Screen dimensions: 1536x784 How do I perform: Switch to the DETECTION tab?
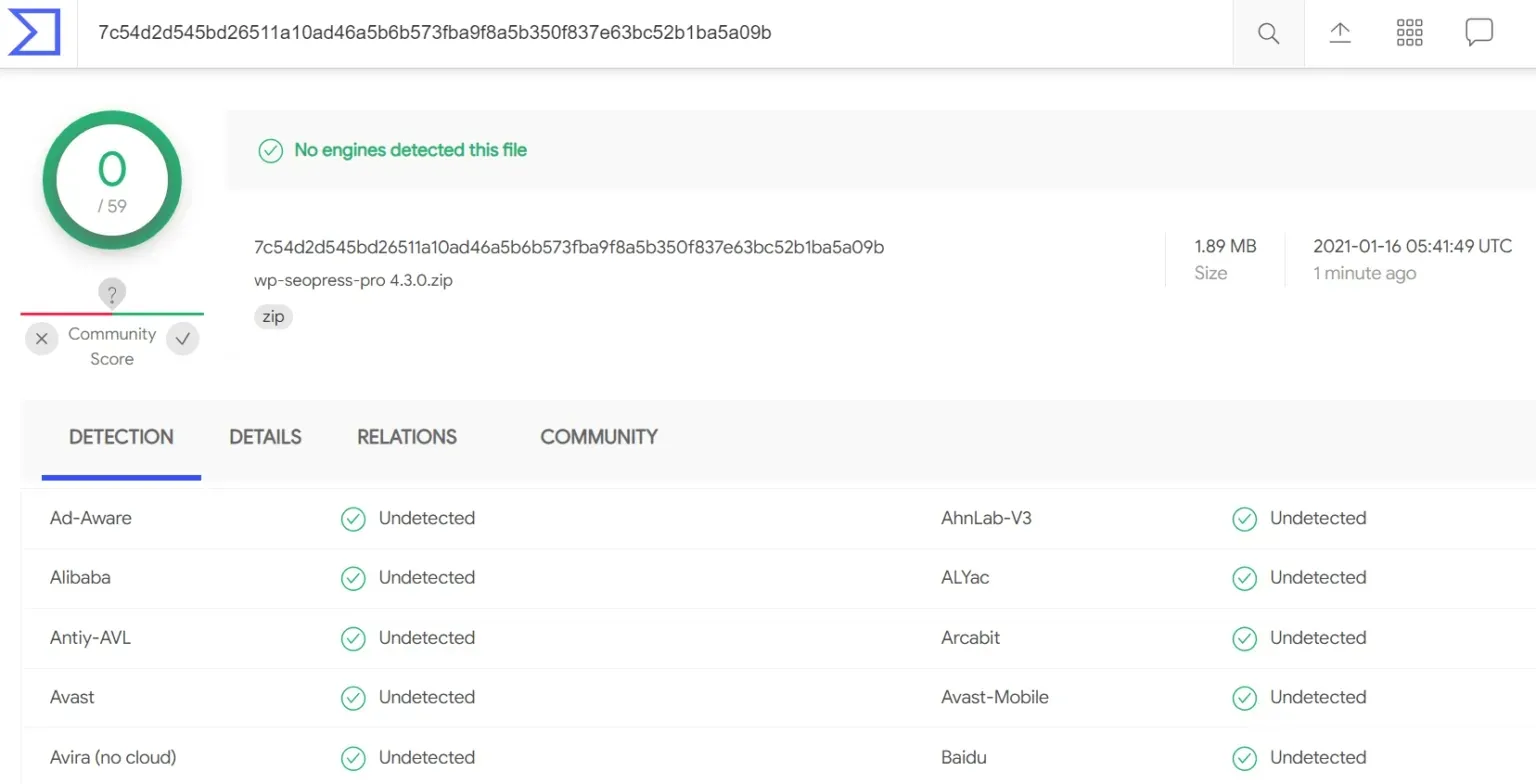tap(121, 437)
